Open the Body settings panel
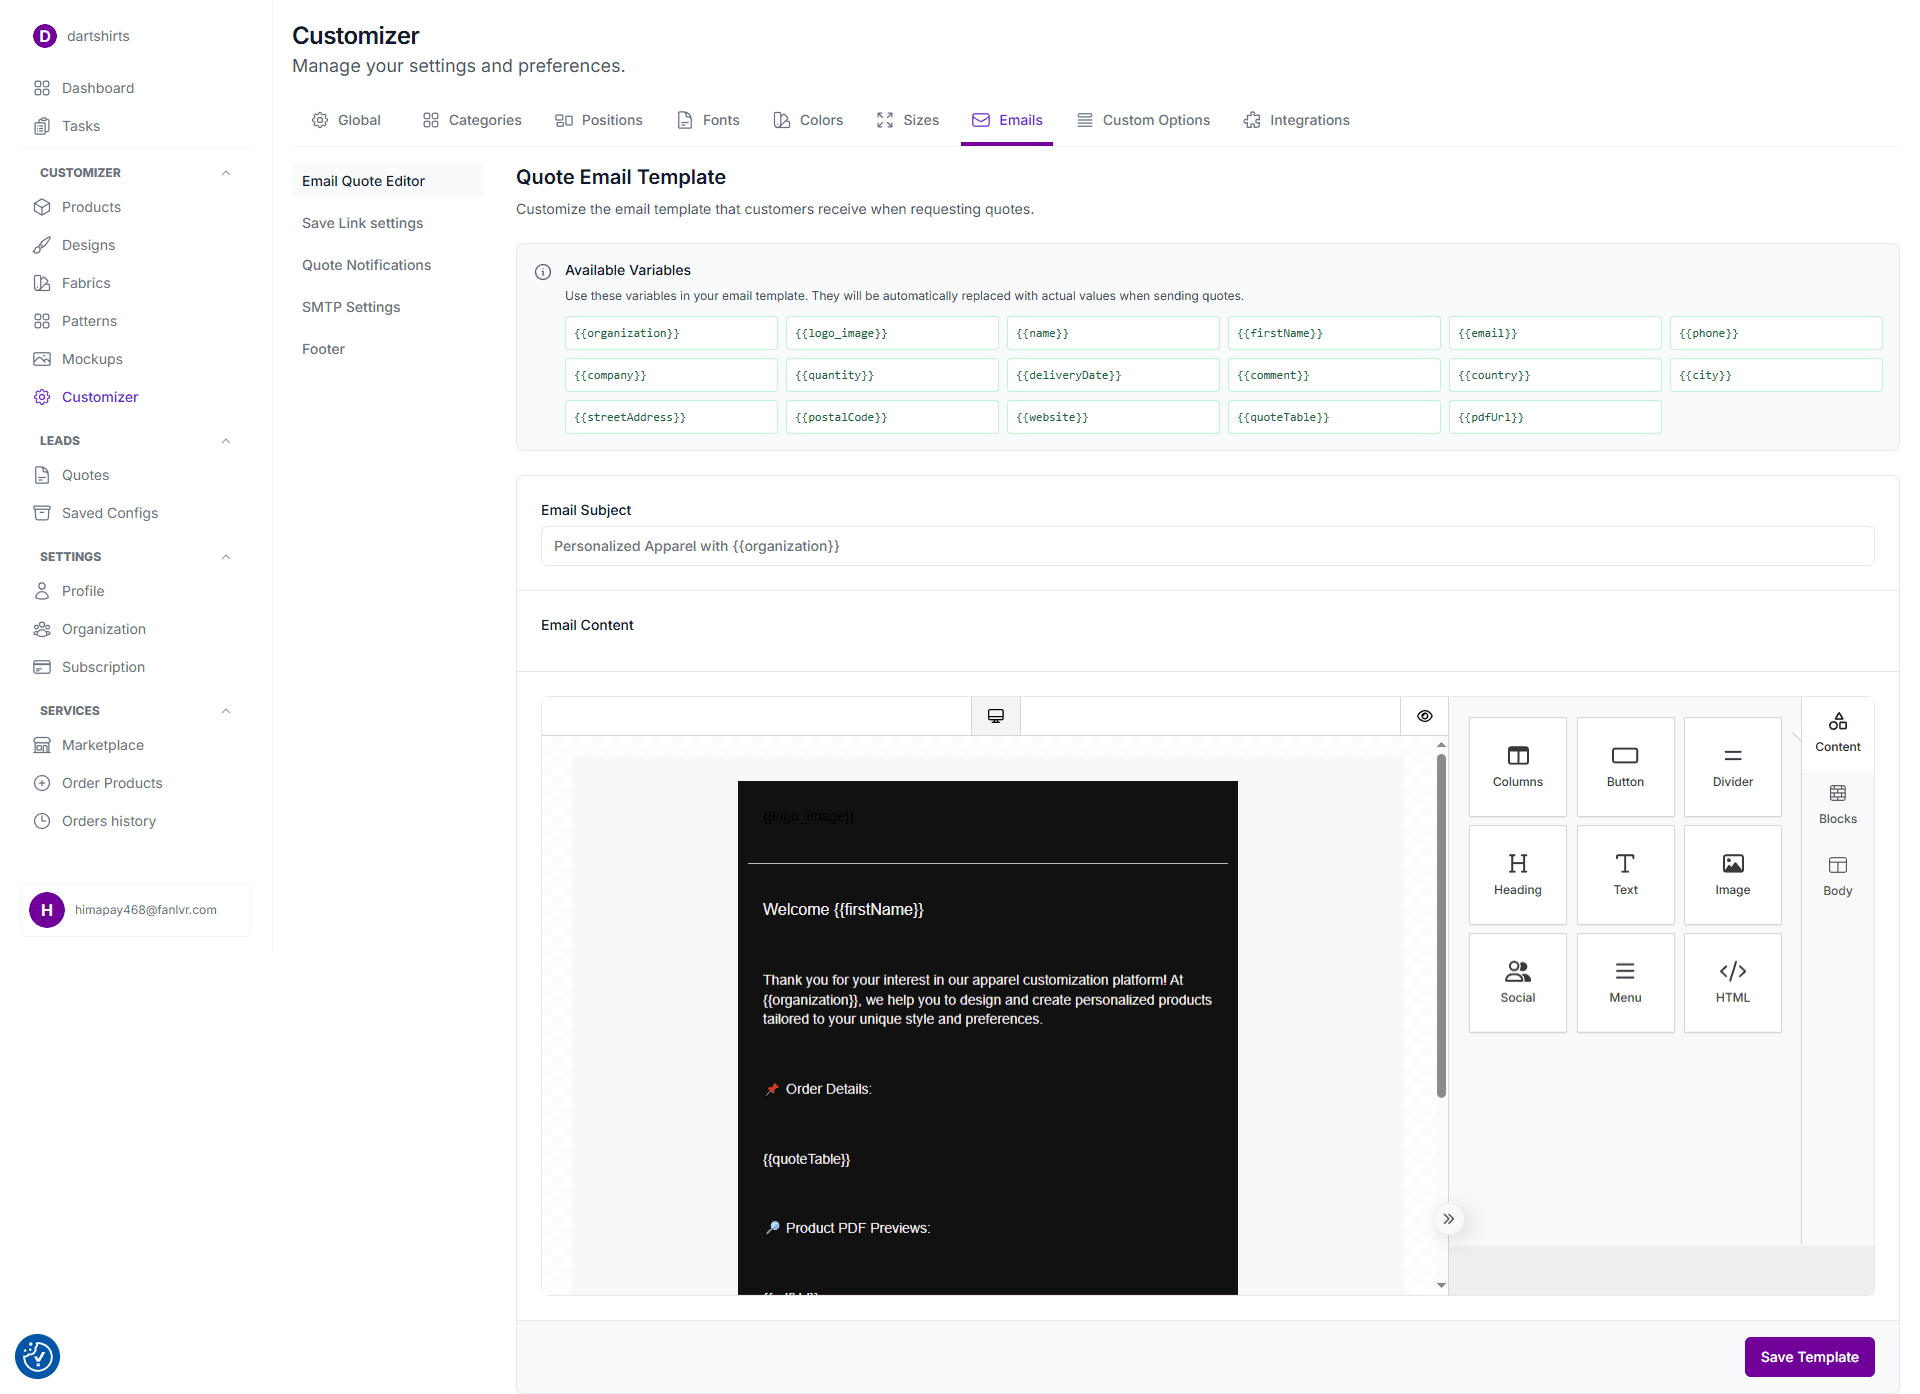 [x=1837, y=874]
